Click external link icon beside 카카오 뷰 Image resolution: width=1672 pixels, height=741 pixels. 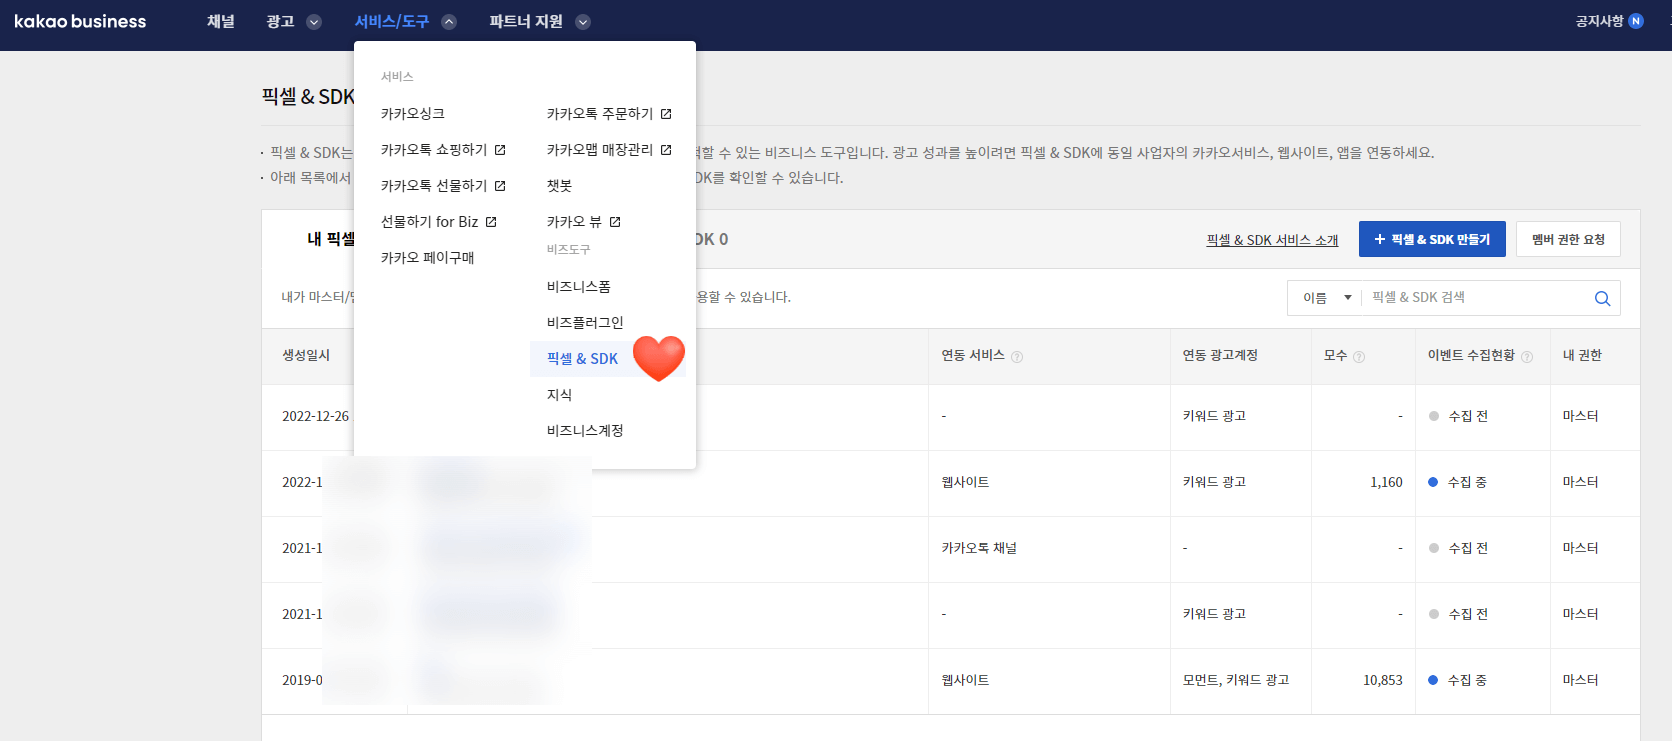[615, 222]
